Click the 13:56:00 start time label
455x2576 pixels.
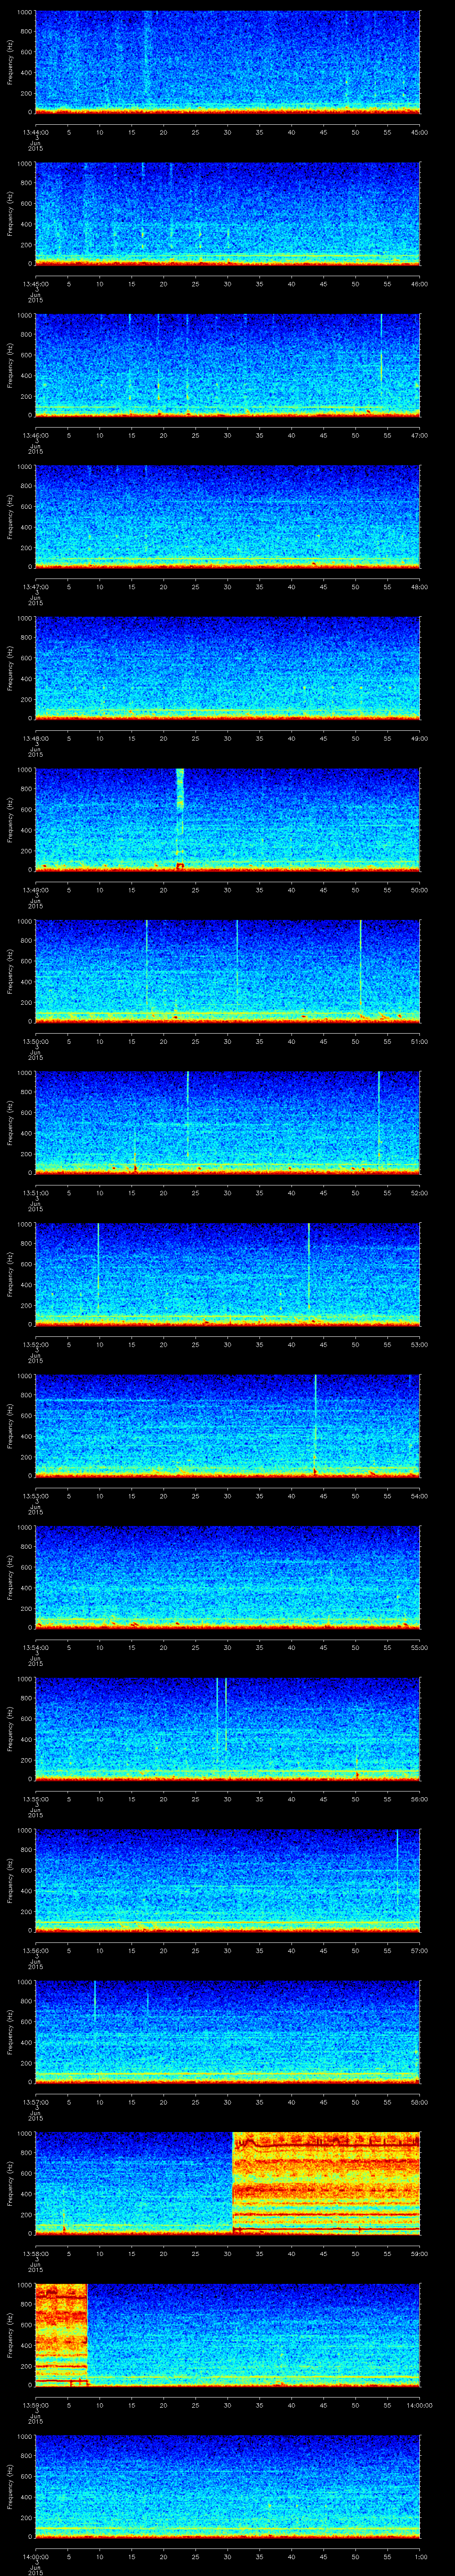tap(35, 1950)
